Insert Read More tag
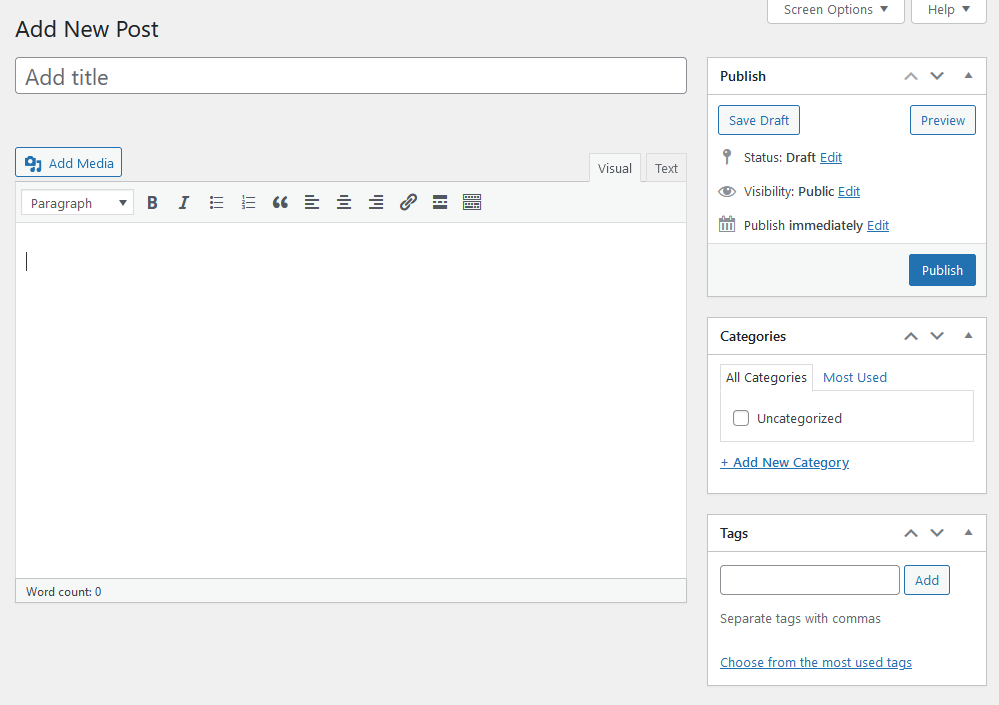 click(440, 203)
